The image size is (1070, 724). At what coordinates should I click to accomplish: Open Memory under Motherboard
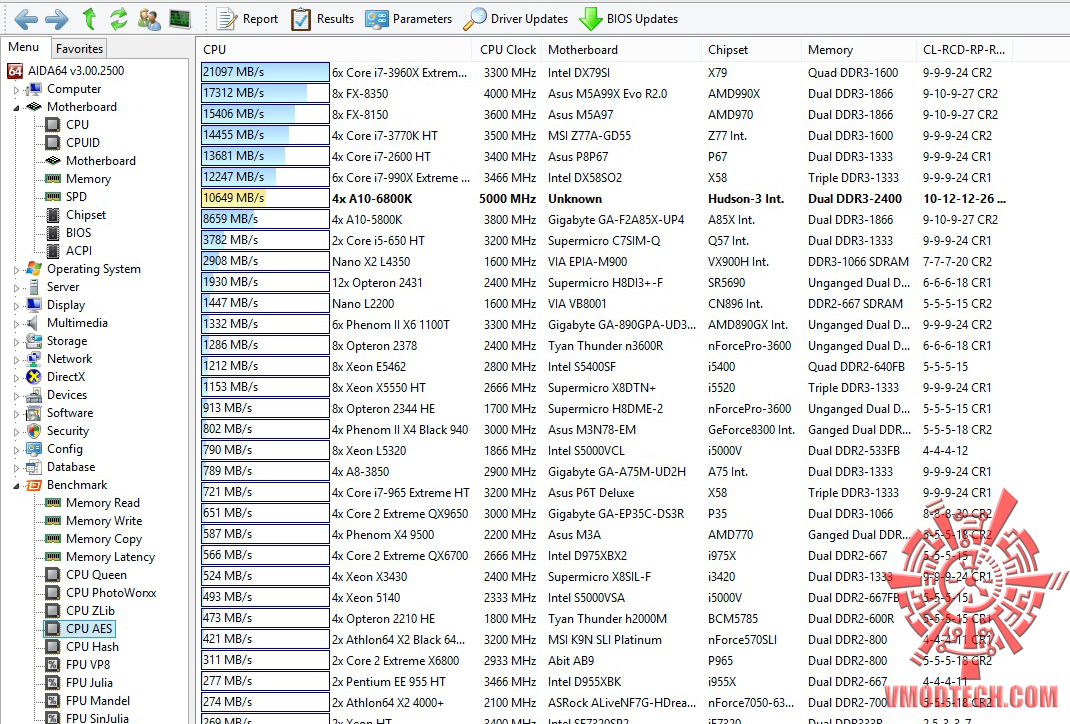pyautogui.click(x=78, y=179)
